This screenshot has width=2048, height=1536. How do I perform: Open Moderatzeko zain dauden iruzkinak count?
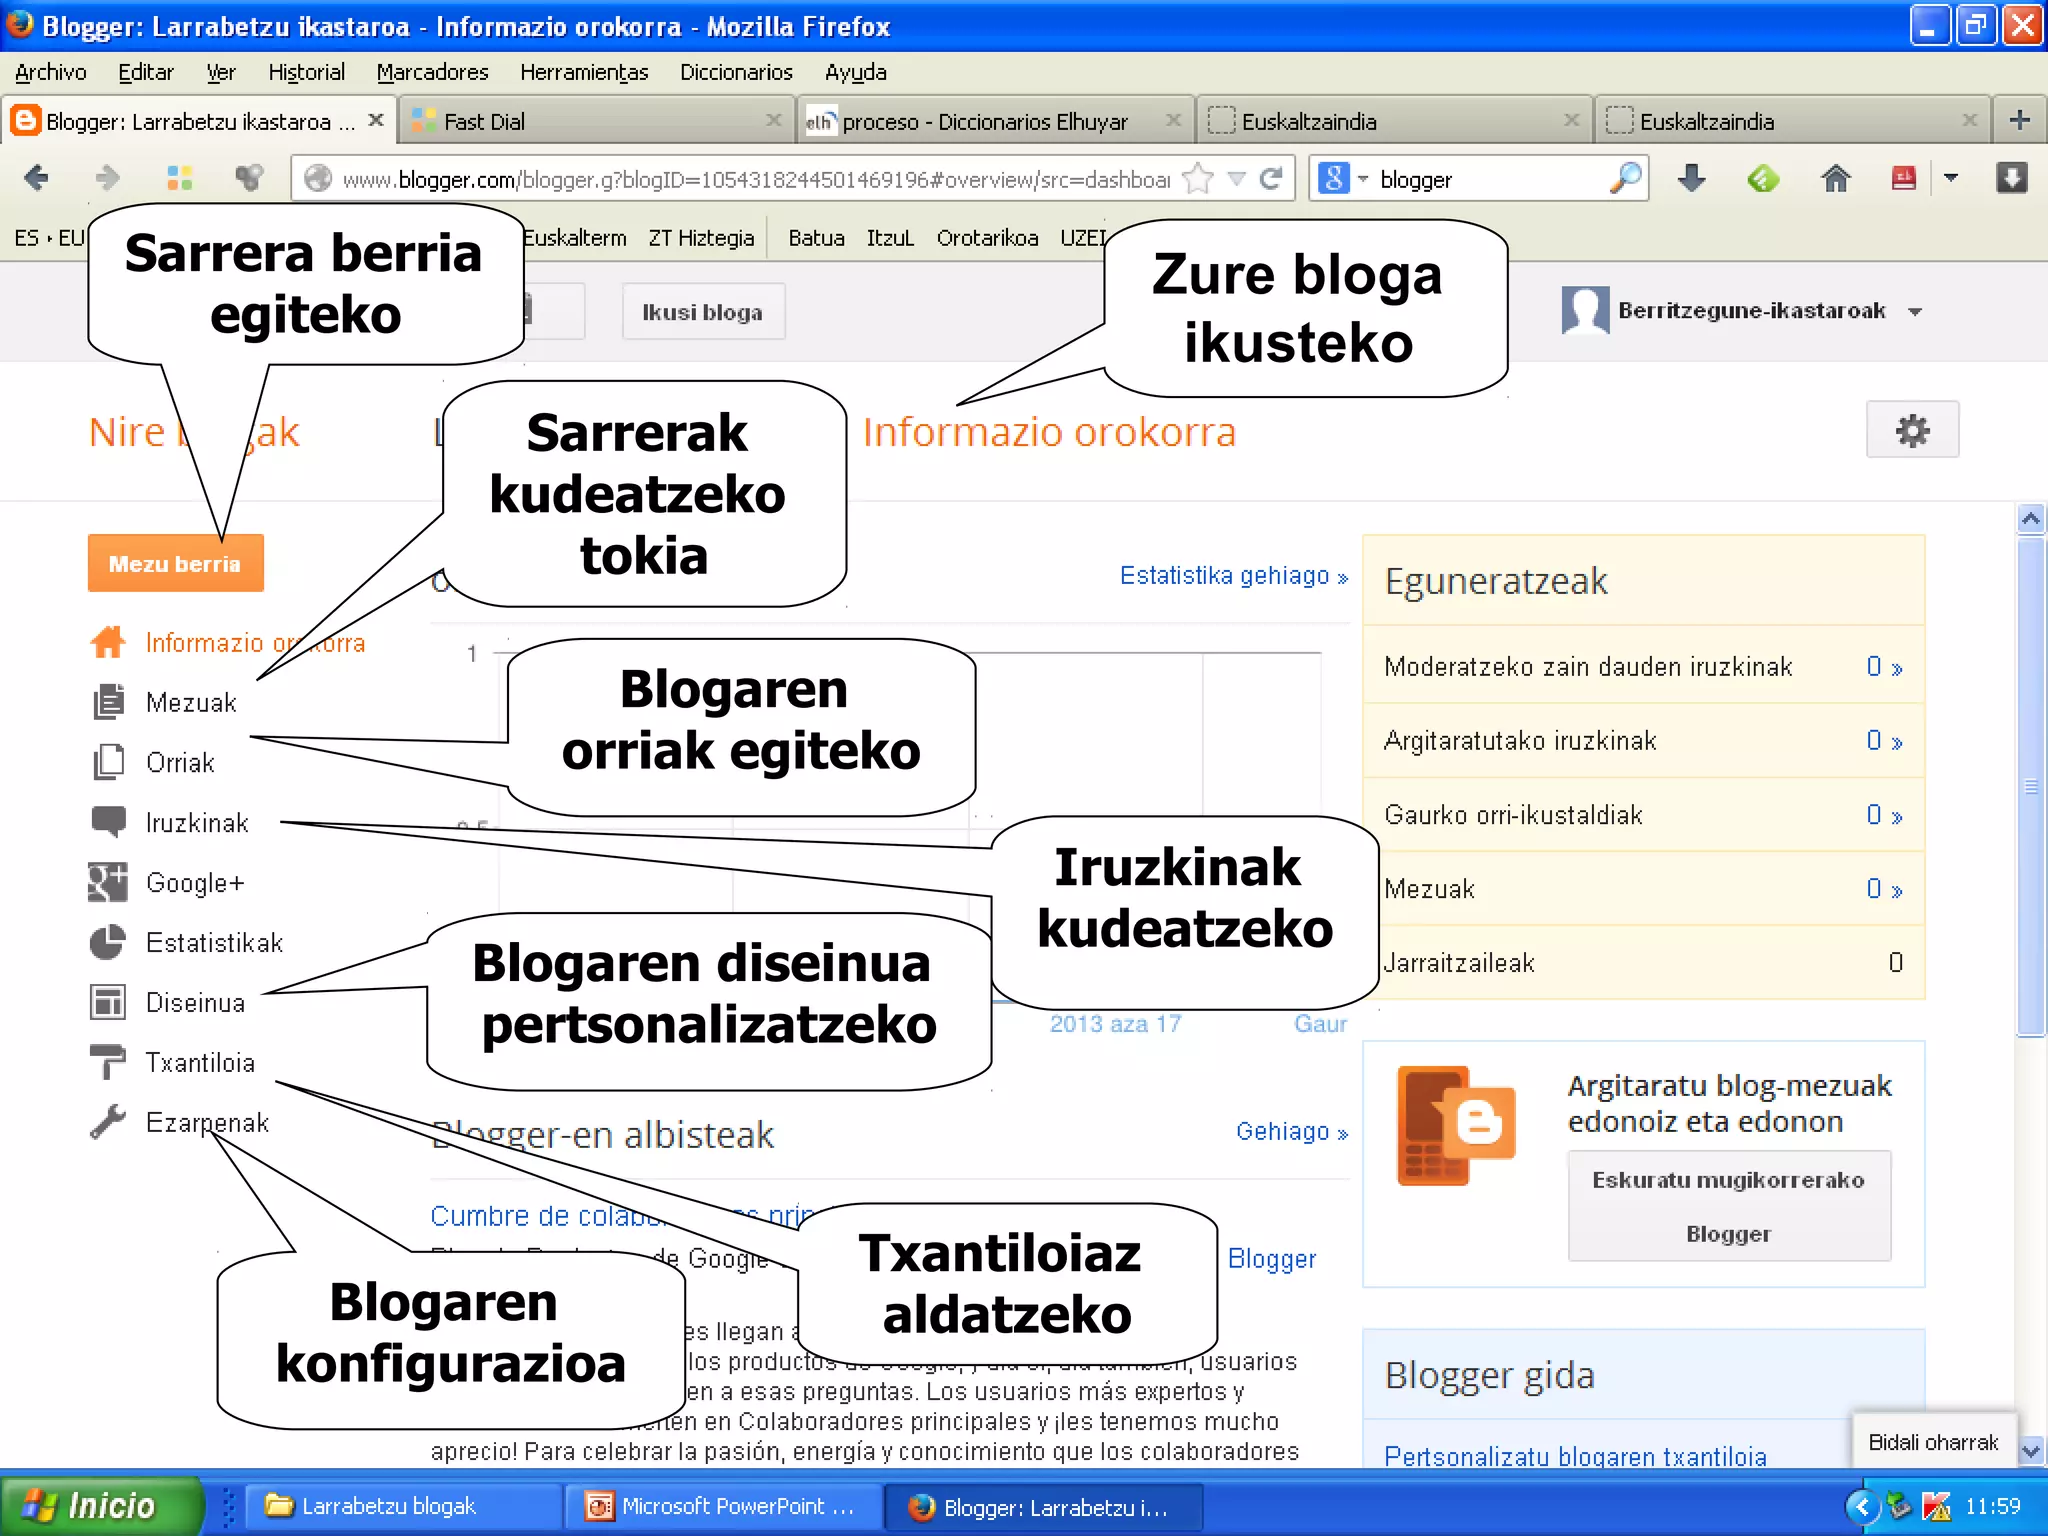[1884, 667]
